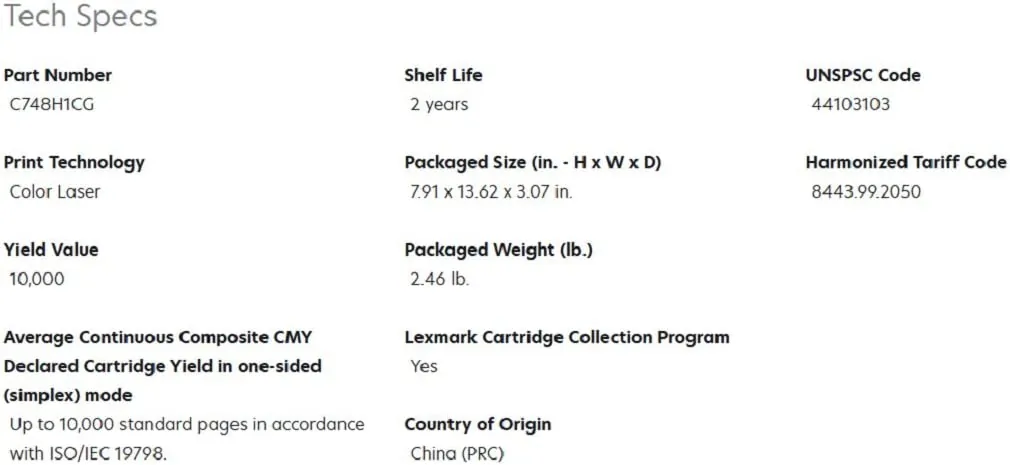The image size is (1010, 465).
Task: Select the Shelf Life label
Action: [443, 75]
